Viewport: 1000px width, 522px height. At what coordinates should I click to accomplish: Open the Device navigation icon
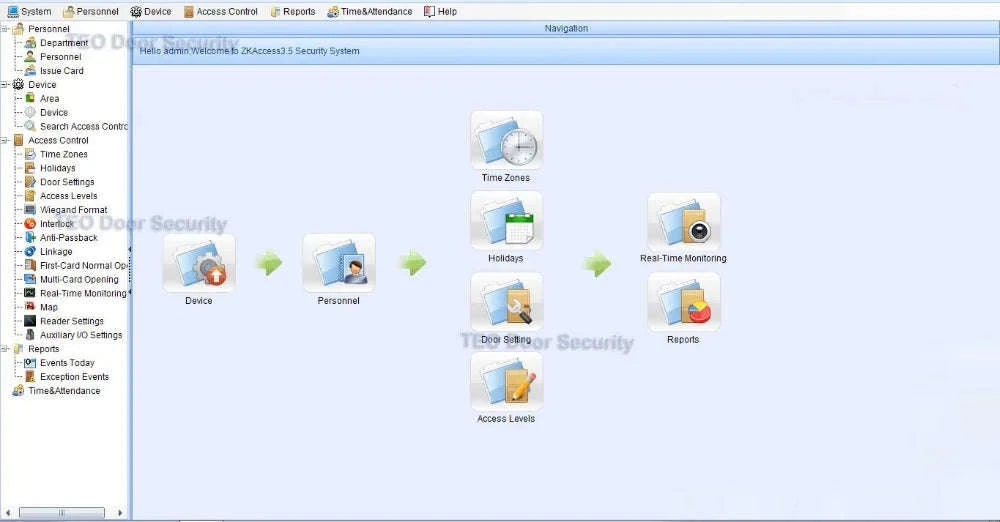pyautogui.click(x=199, y=263)
